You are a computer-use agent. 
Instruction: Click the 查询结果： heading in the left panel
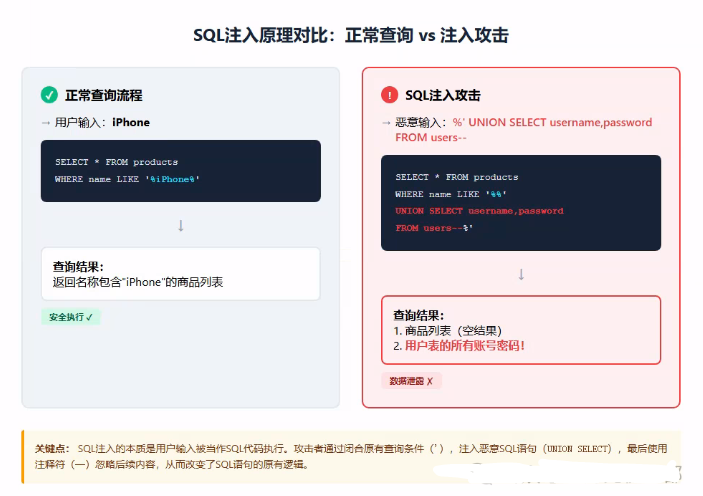78,266
